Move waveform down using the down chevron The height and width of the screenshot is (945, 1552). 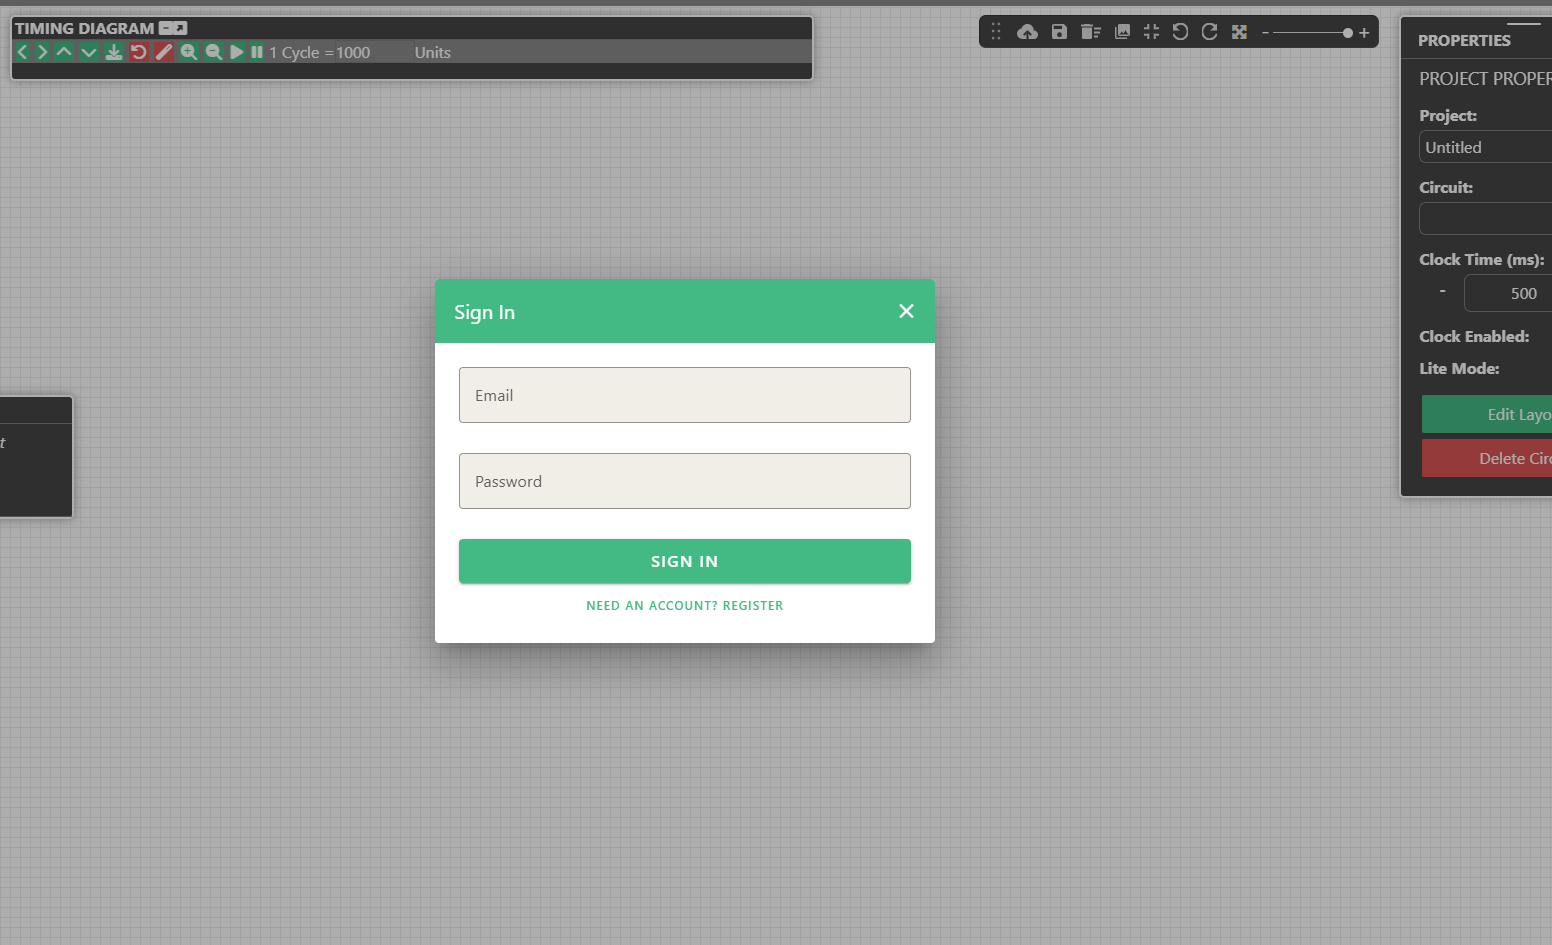pyautogui.click(x=89, y=52)
